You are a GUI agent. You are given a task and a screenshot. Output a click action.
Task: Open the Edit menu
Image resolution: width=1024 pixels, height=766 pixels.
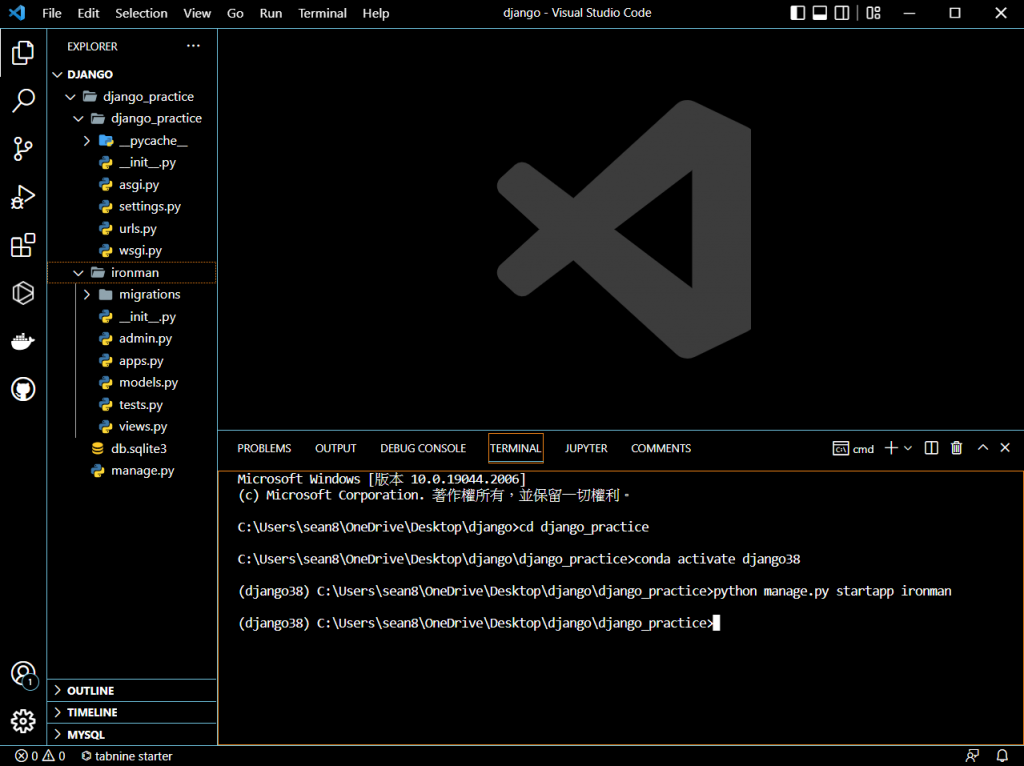(88, 13)
